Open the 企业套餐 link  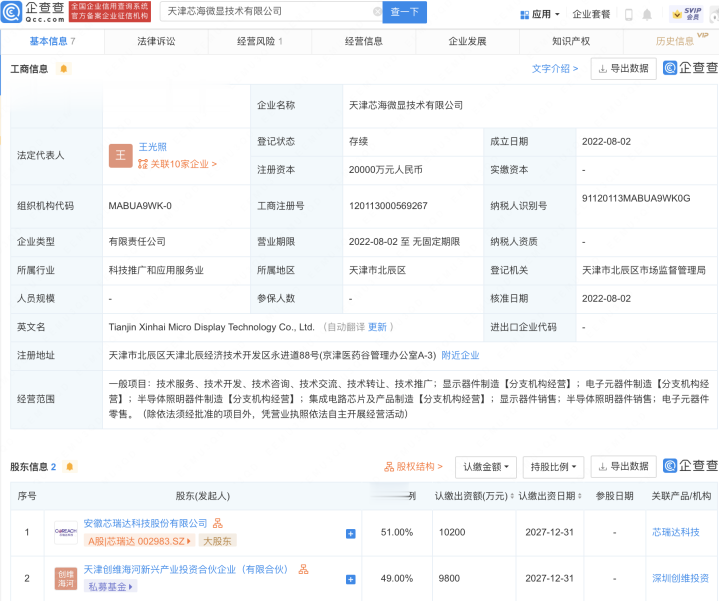(591, 14)
